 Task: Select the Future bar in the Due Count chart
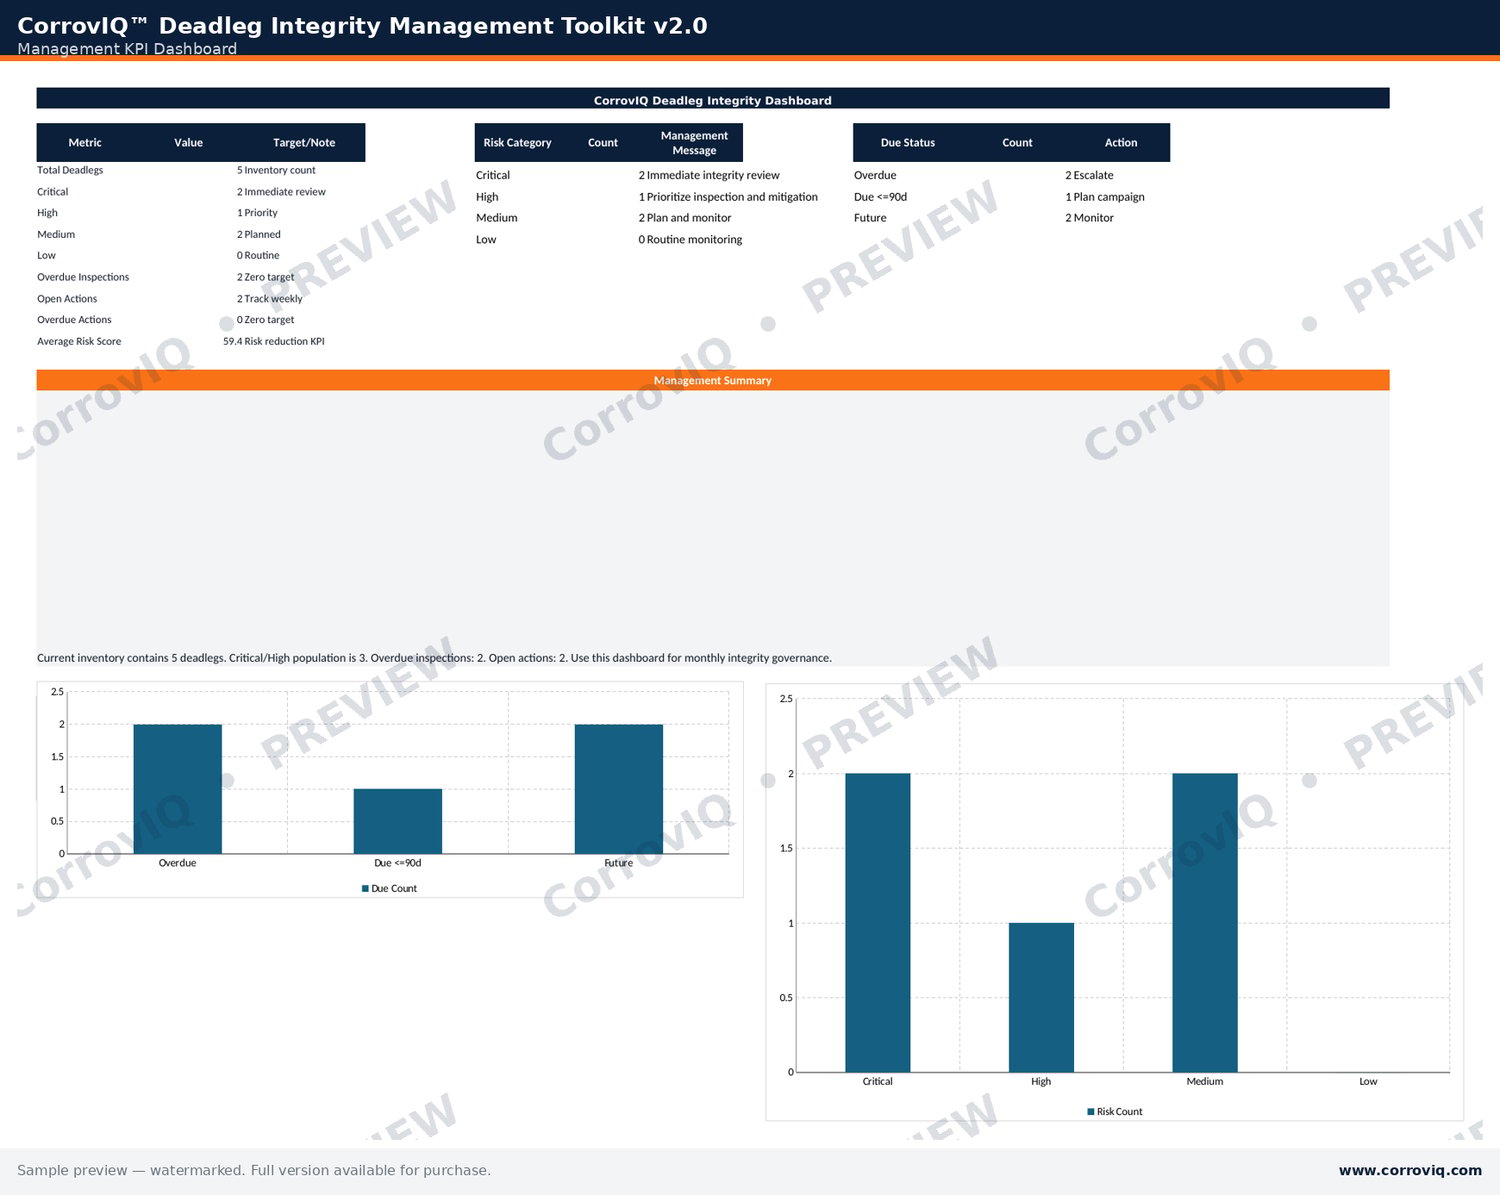point(619,789)
